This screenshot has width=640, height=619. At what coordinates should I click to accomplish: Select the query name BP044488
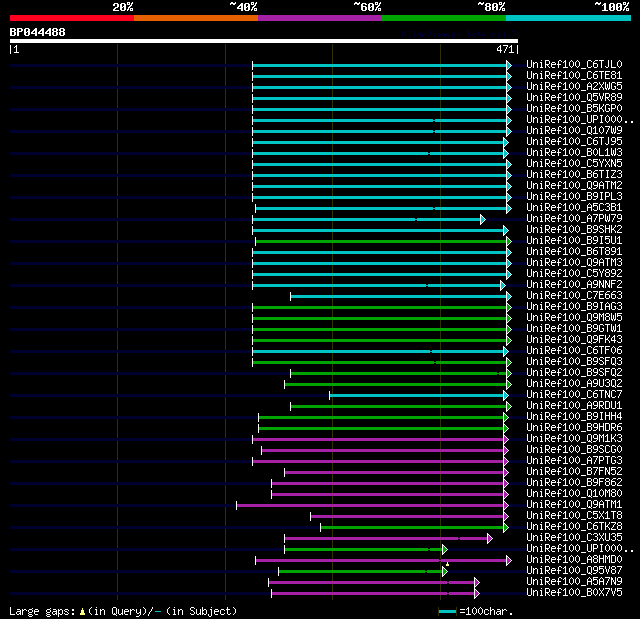tap(38, 32)
